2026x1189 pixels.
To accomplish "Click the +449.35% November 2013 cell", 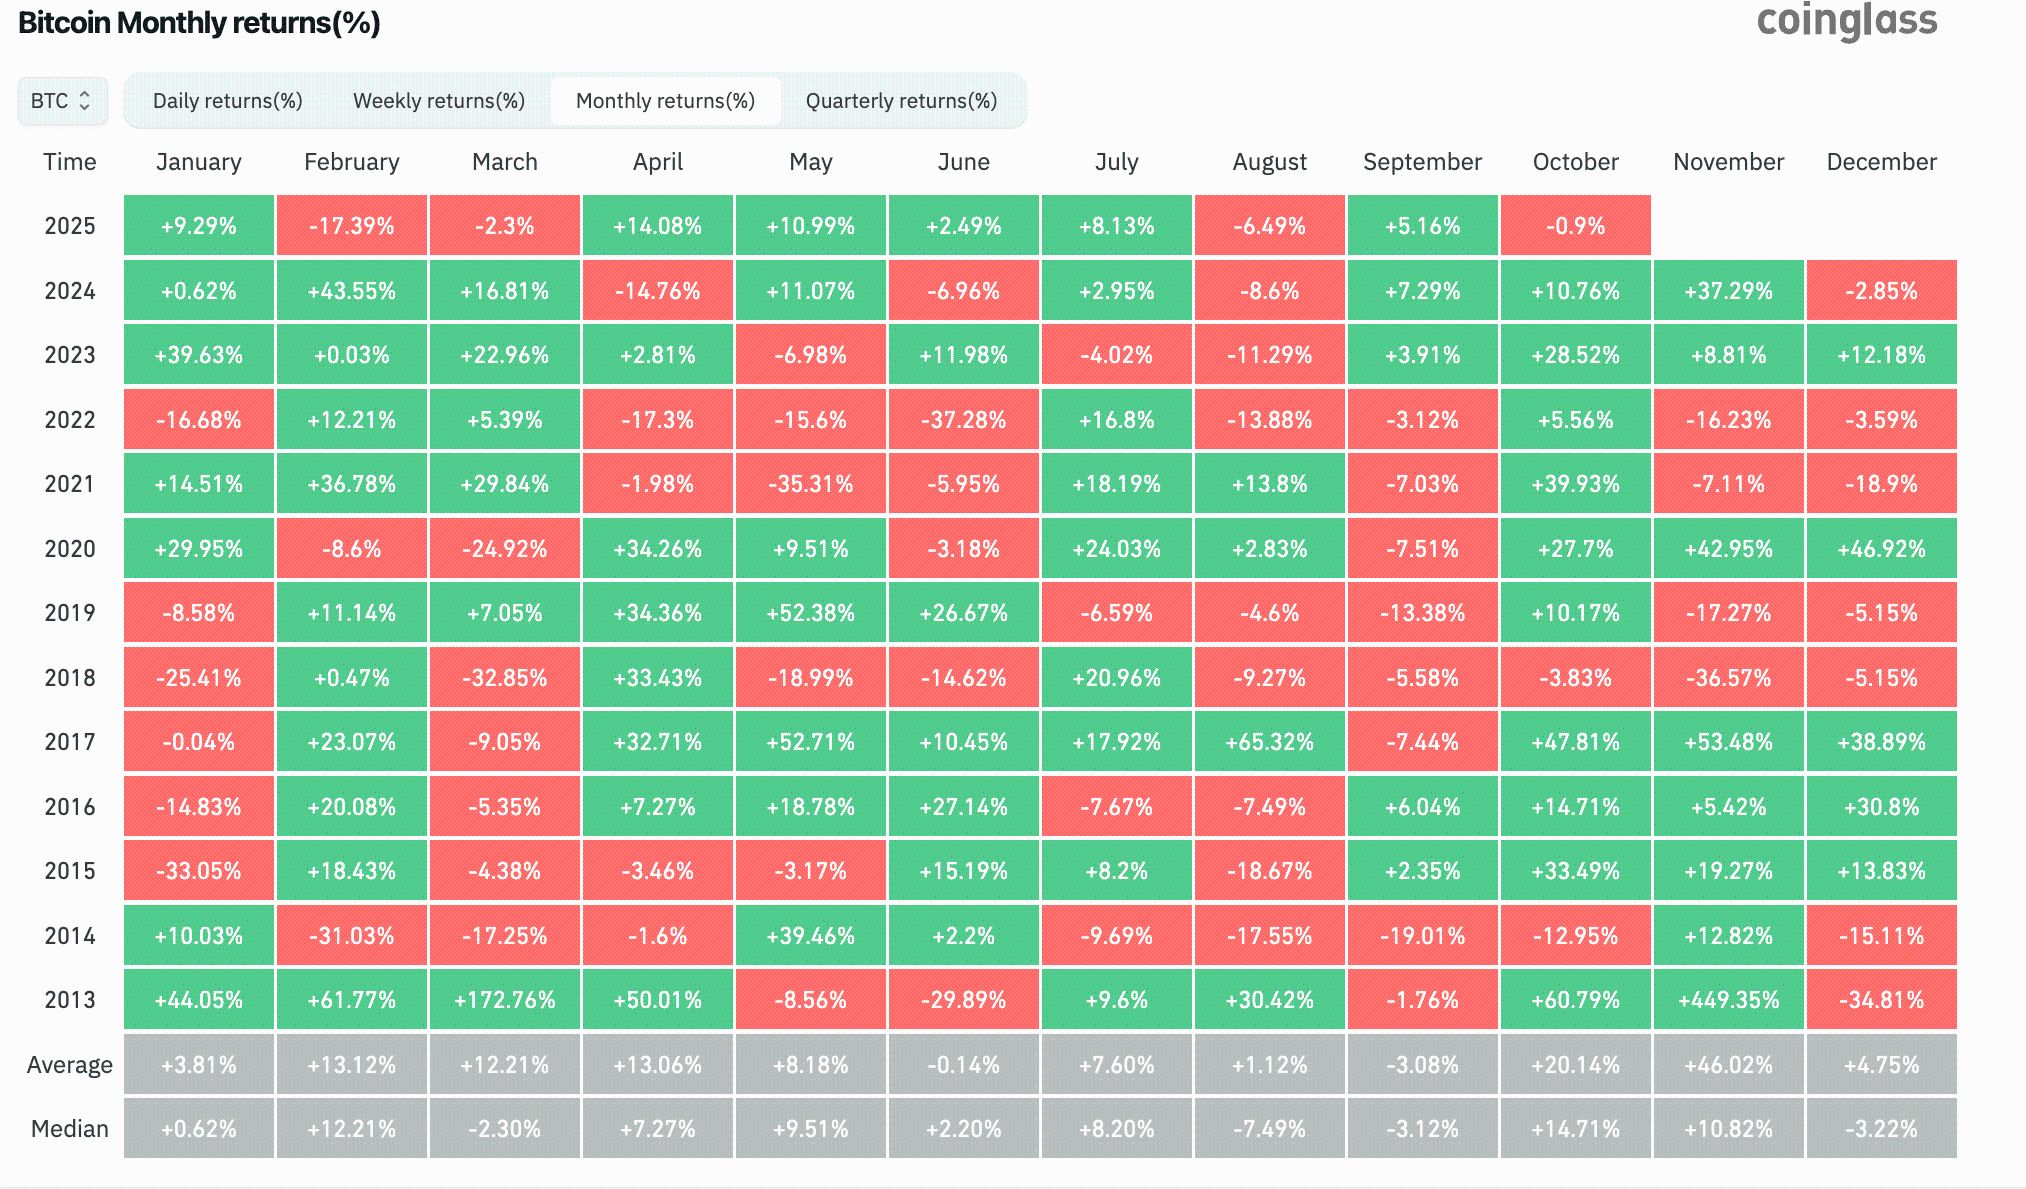I will pyautogui.click(x=1728, y=1000).
